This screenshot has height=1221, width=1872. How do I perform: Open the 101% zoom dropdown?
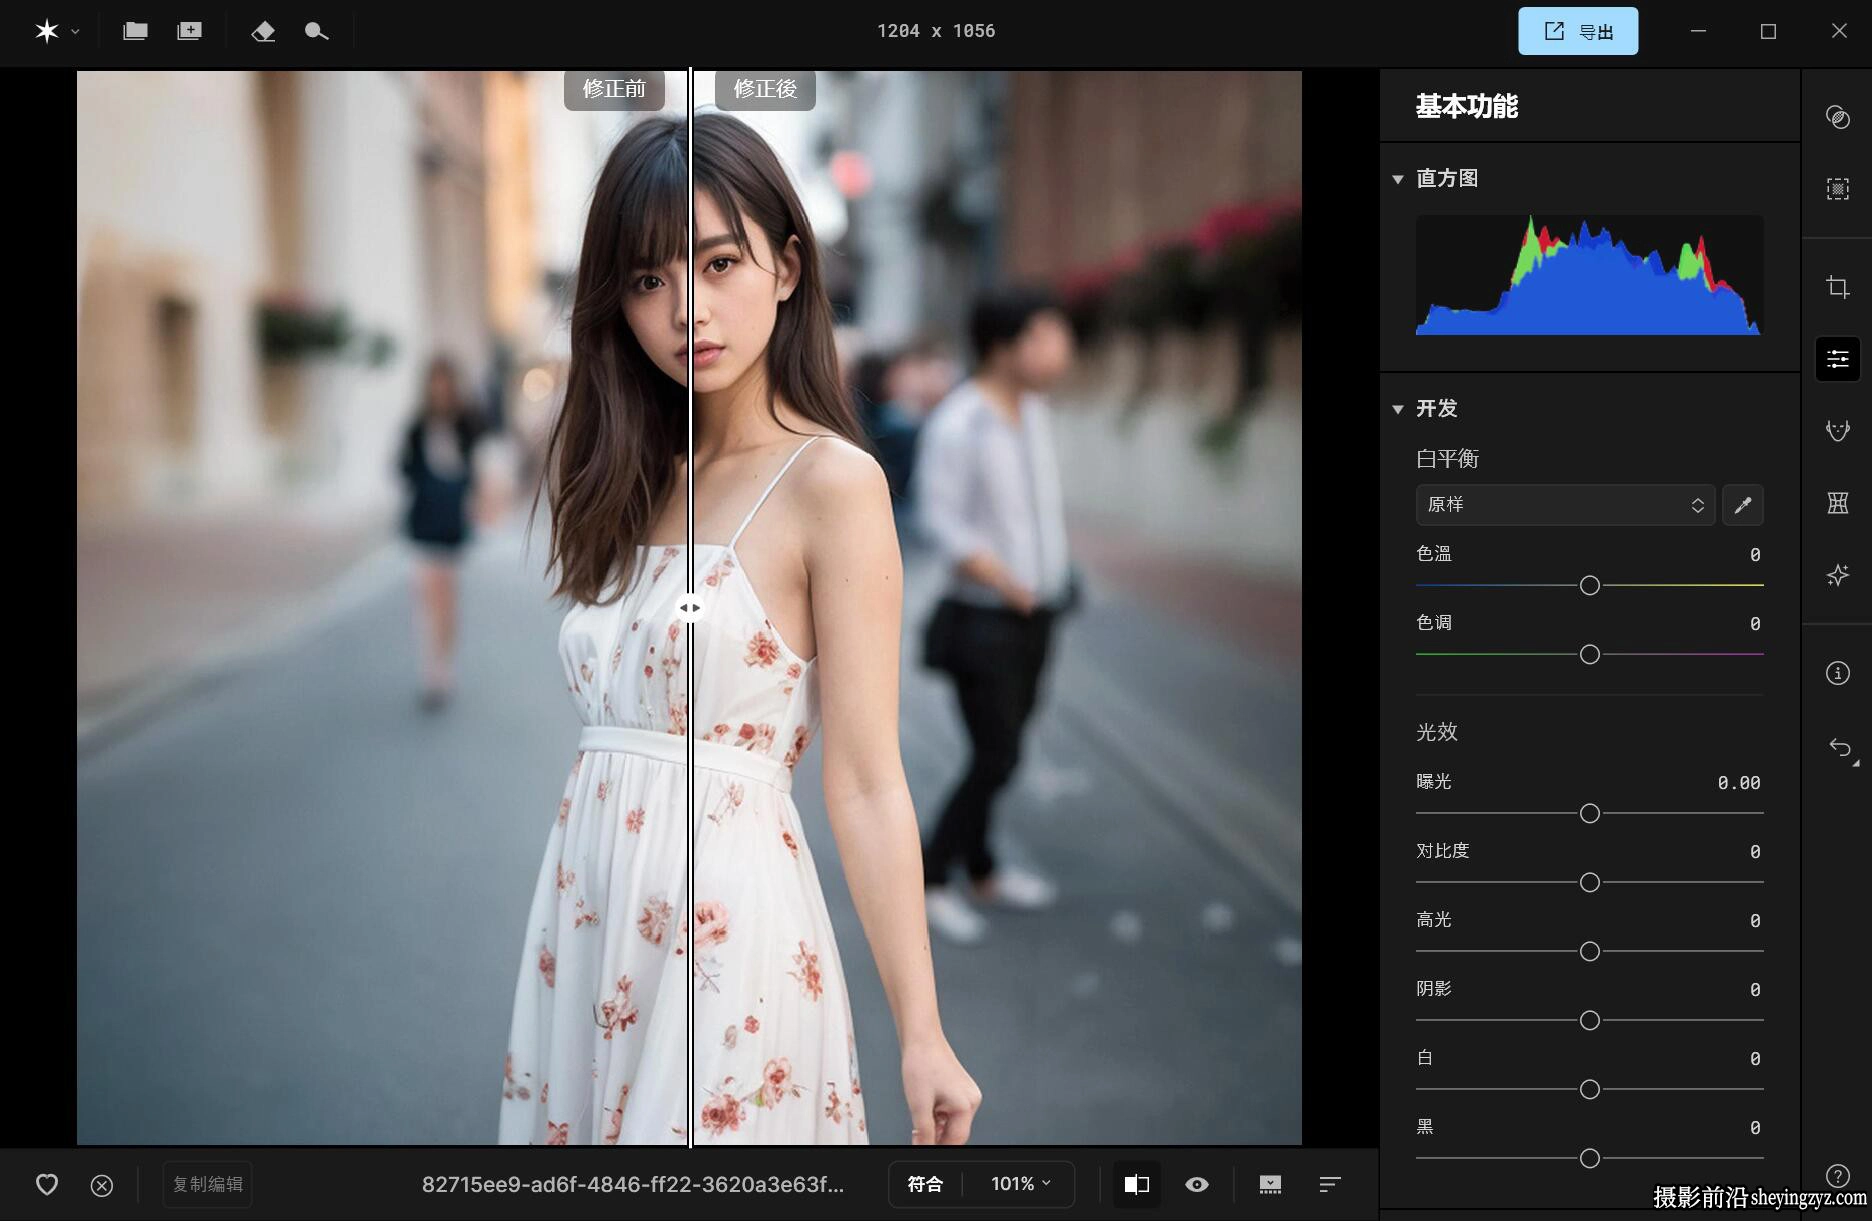tap(1020, 1184)
